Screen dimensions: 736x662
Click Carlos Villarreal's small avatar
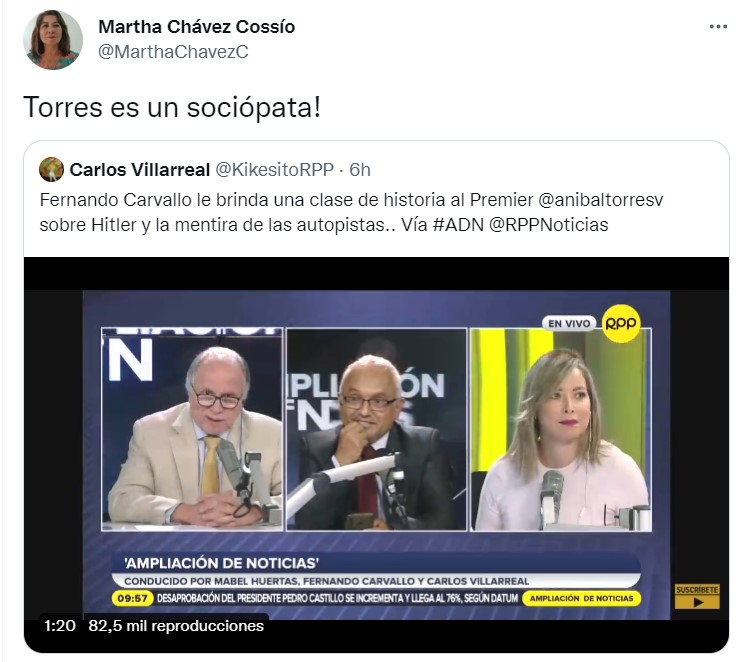pyautogui.click(x=52, y=169)
